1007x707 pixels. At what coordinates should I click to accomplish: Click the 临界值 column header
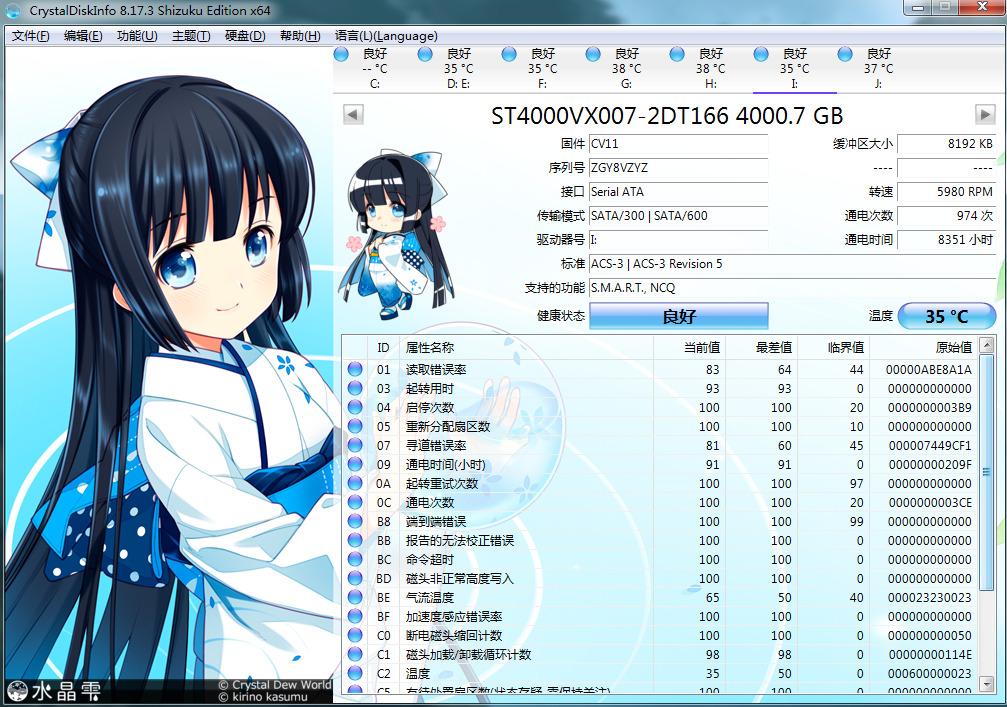(x=833, y=347)
